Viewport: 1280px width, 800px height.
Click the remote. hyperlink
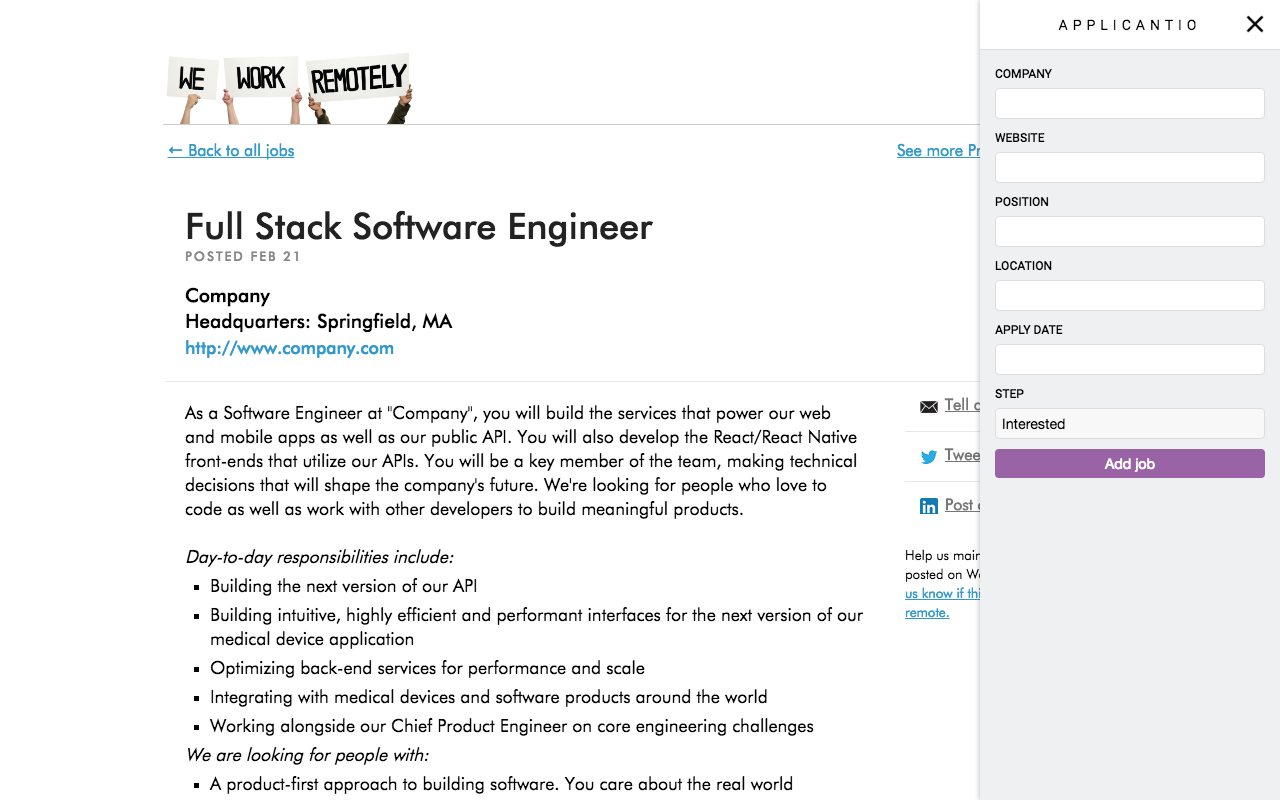pyautogui.click(x=926, y=612)
